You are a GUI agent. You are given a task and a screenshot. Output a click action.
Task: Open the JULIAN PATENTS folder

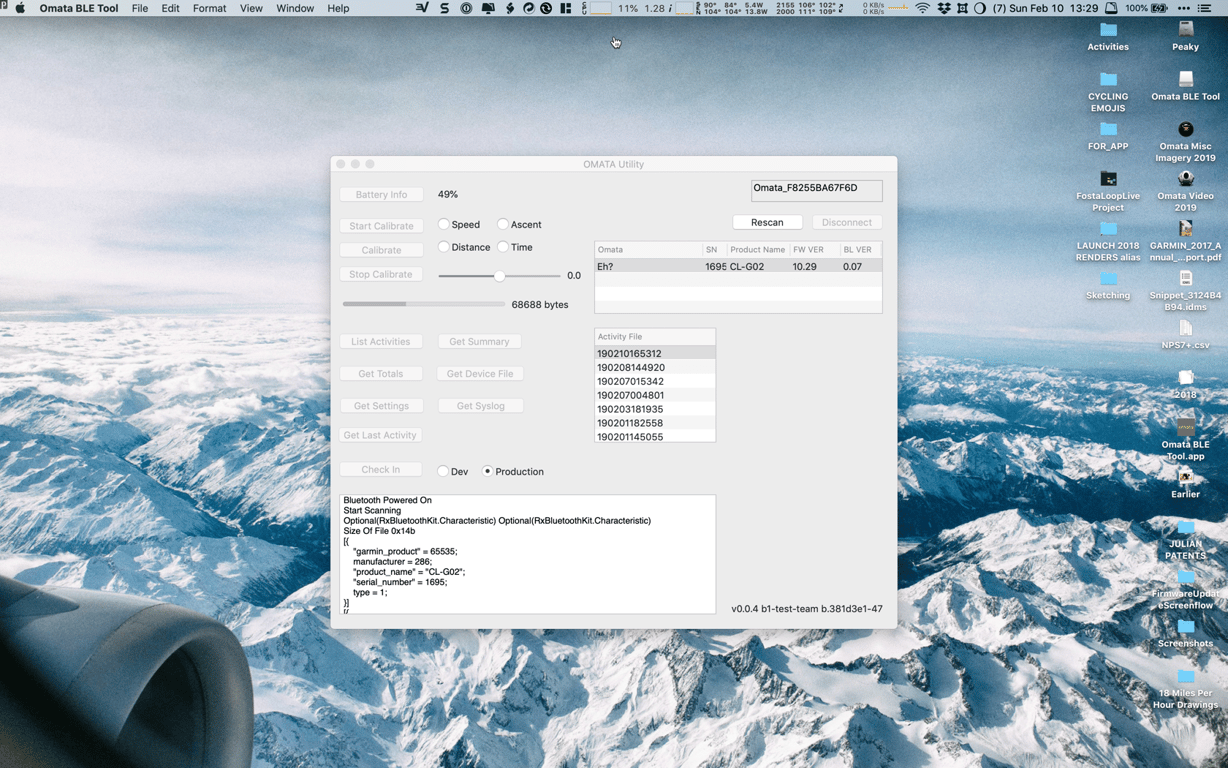click(1185, 527)
